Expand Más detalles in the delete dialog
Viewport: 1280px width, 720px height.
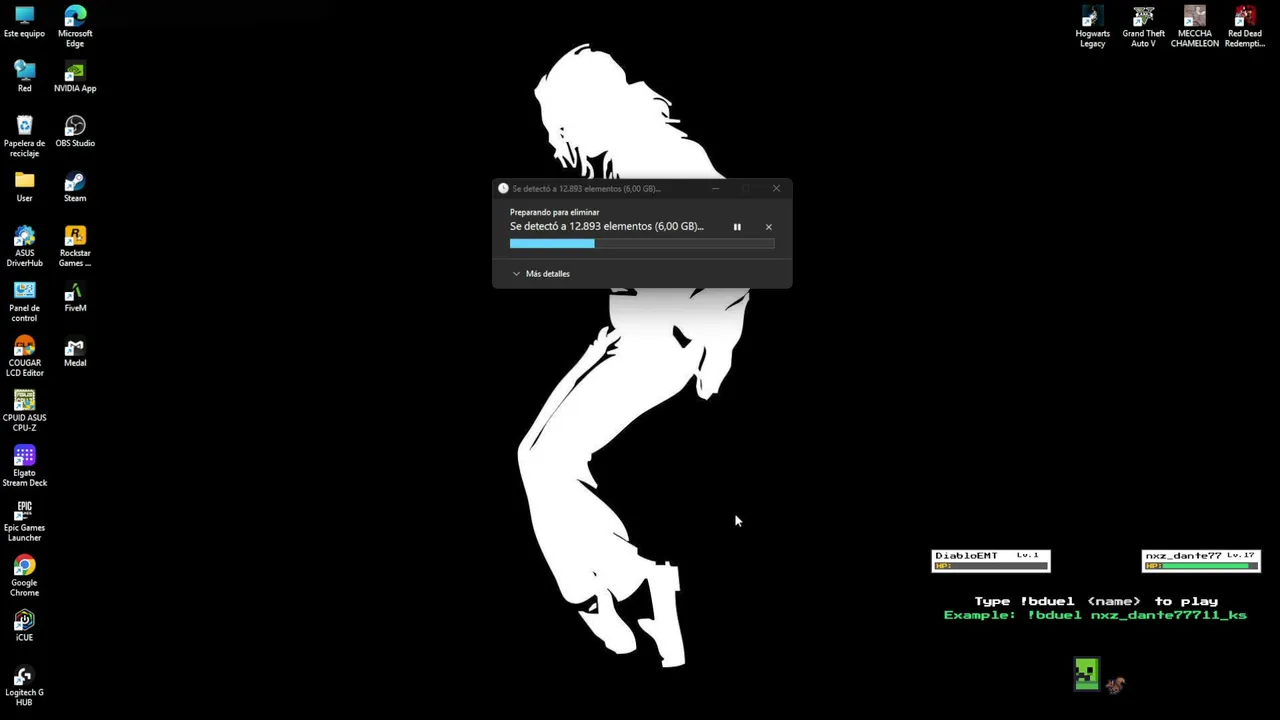(x=541, y=274)
